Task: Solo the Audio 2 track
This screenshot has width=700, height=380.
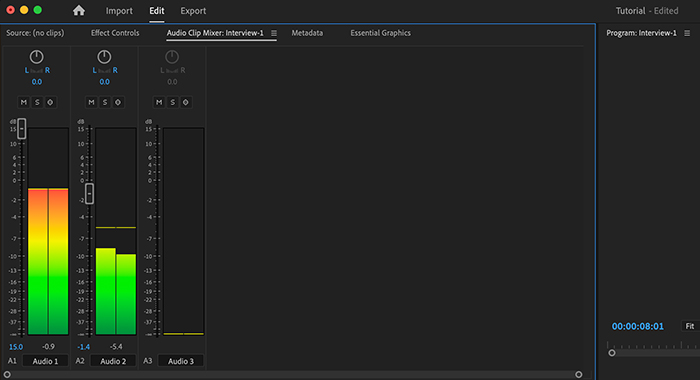Action: tap(104, 102)
